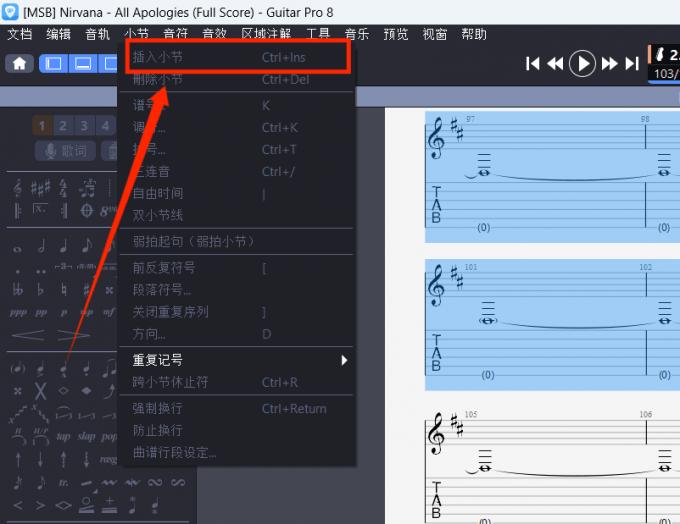Apply natural harmonic (hollow diamond)
This screenshot has width=680, height=524.
tap(63, 391)
